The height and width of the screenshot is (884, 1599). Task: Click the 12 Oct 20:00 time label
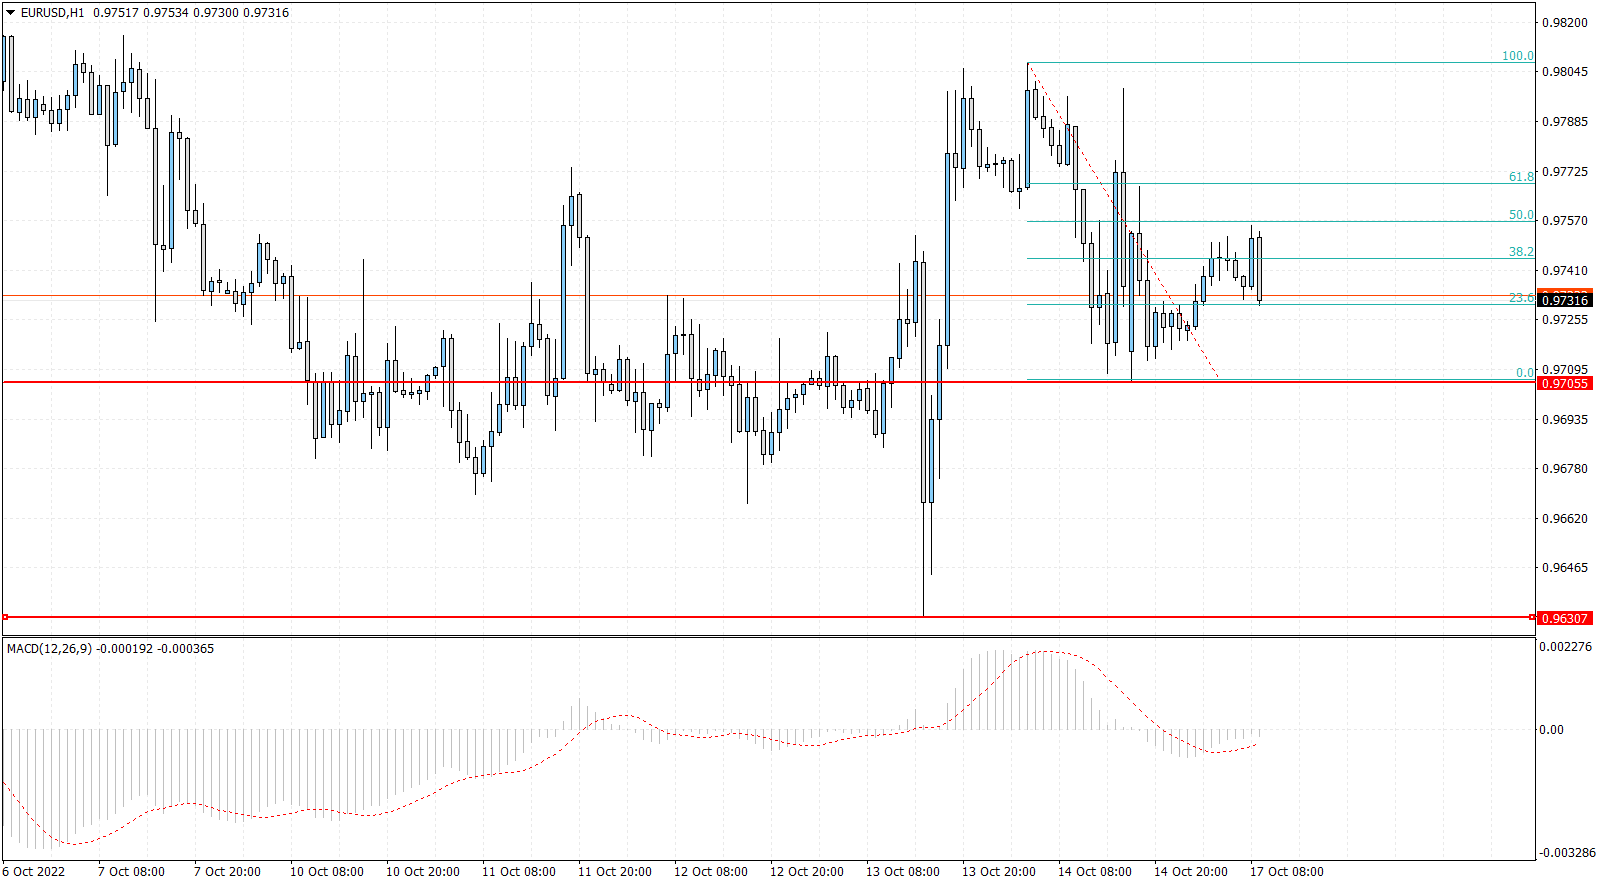807,872
